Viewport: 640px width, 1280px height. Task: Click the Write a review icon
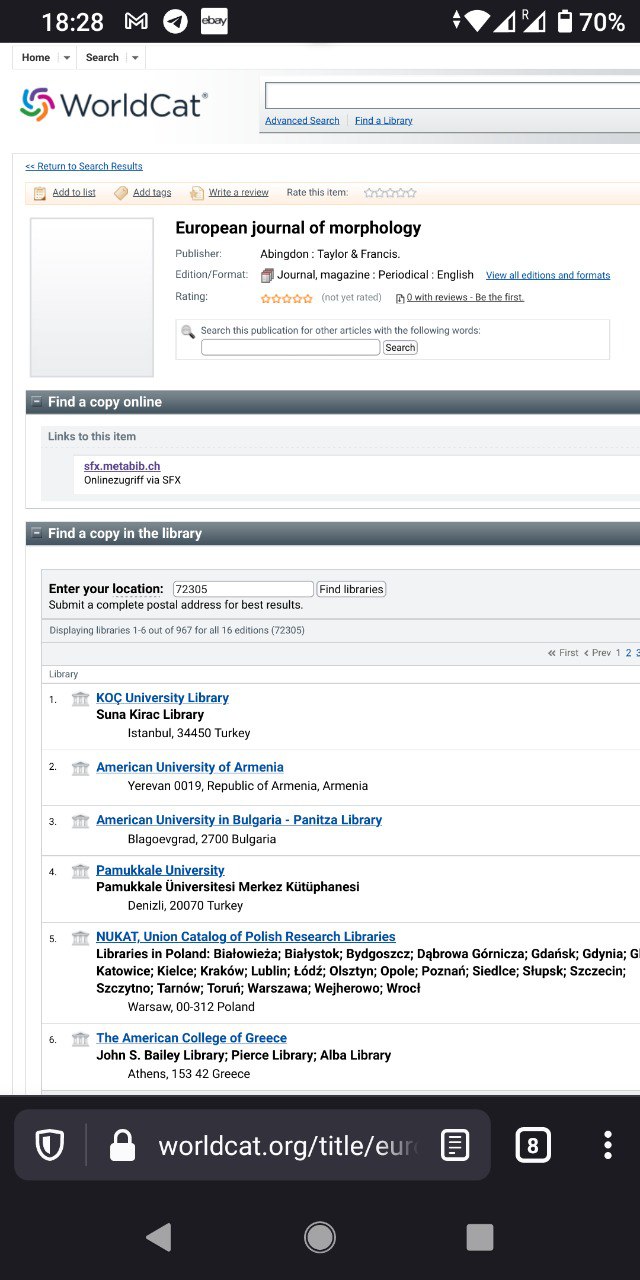coord(197,193)
